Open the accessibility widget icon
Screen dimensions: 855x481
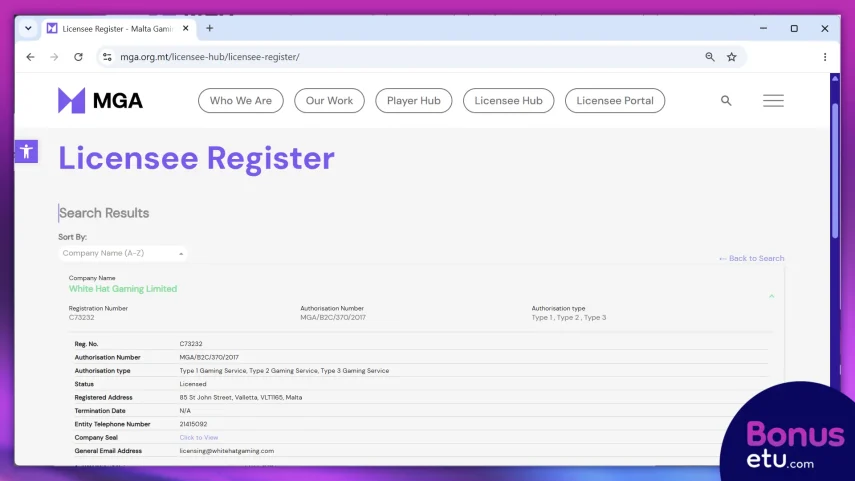[x=26, y=151]
